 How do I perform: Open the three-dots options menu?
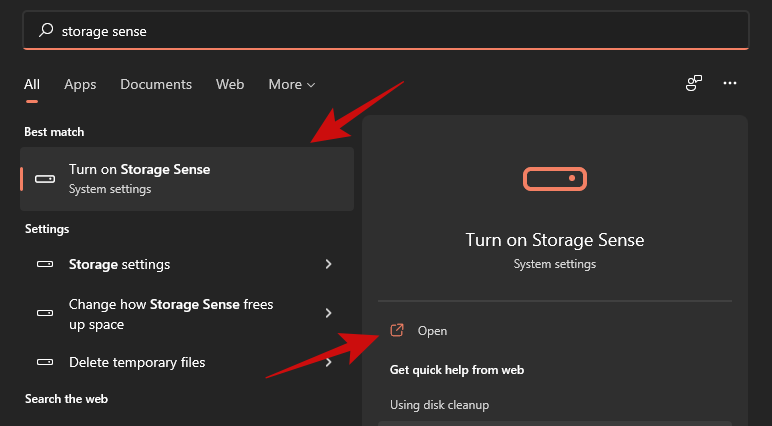click(730, 84)
